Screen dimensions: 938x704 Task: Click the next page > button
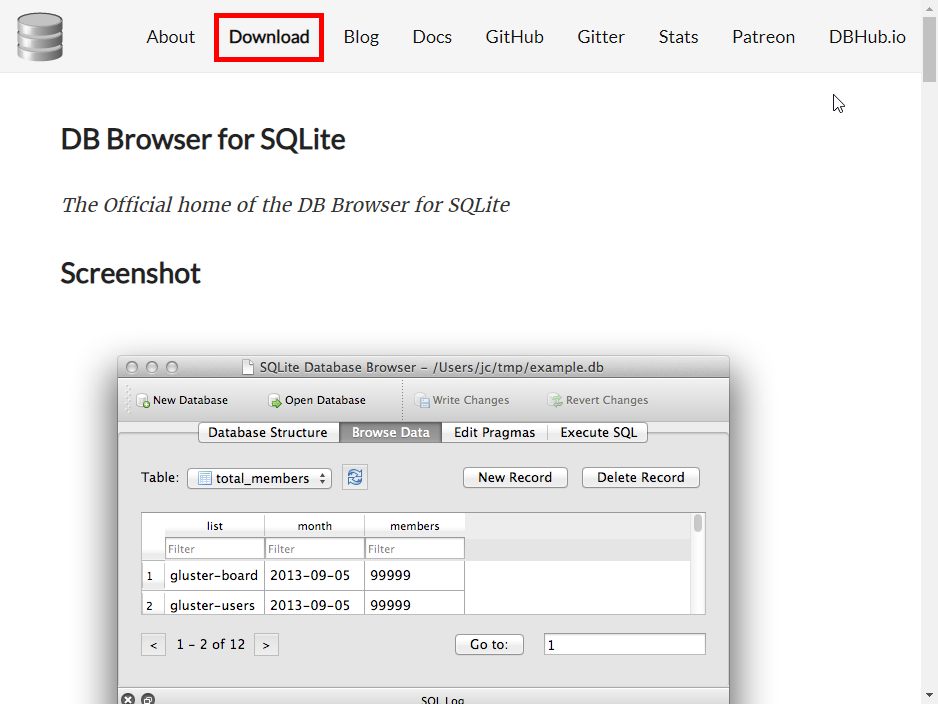tap(266, 645)
